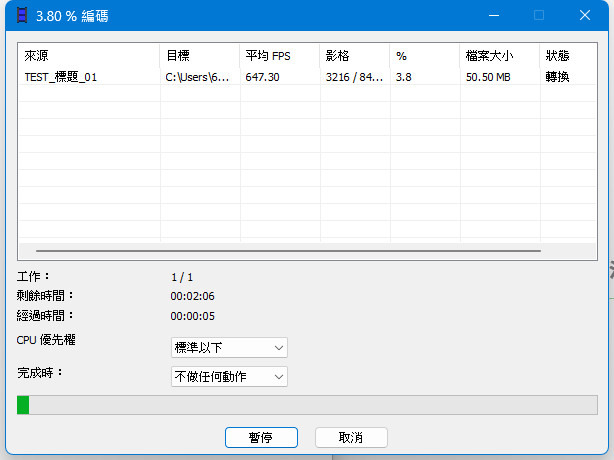Click the 經過時間 label
The image size is (614, 460).
(x=45, y=316)
